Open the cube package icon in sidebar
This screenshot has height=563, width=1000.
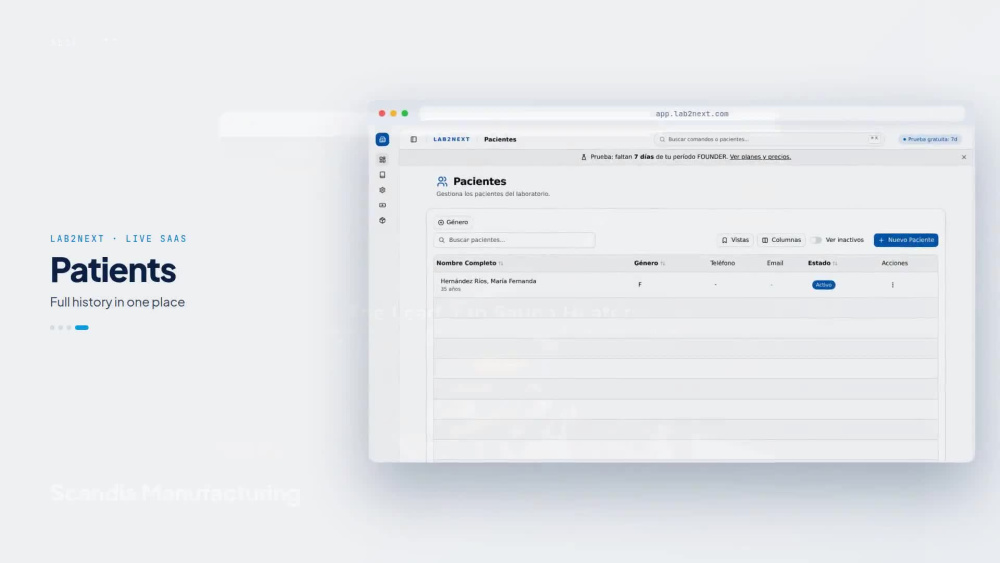[x=382, y=221]
